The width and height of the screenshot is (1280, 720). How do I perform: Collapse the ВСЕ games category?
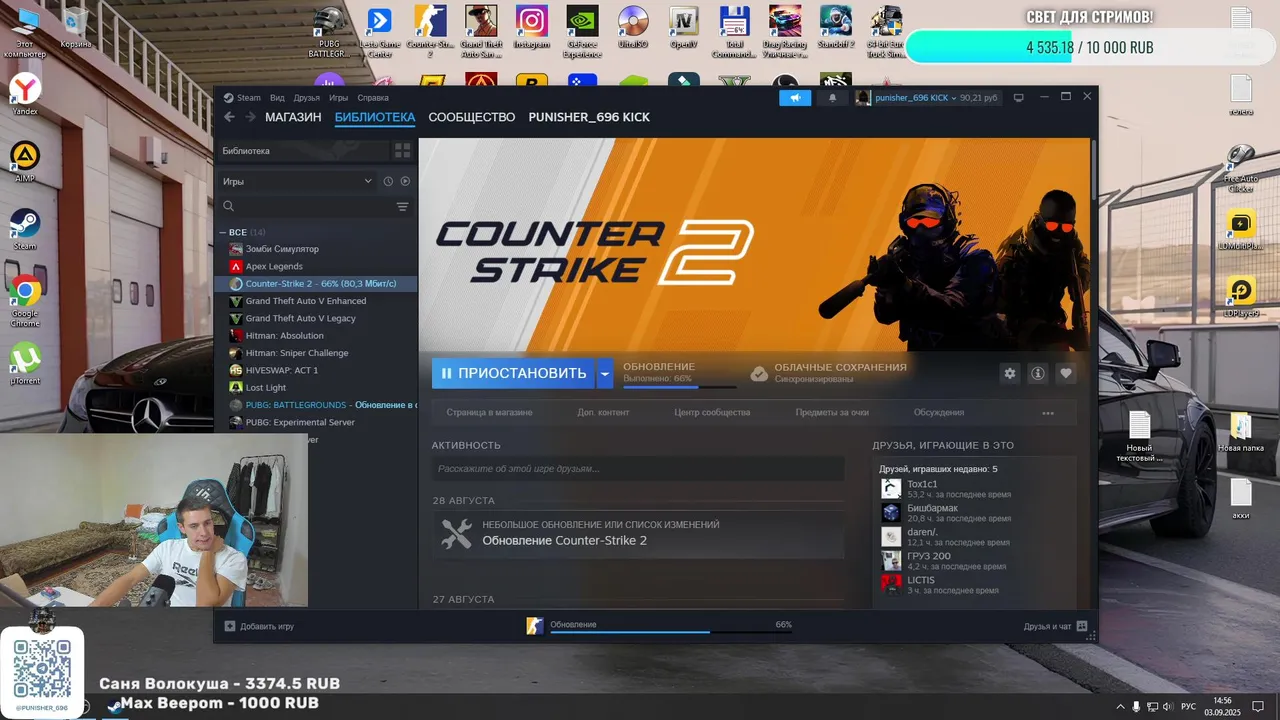(x=223, y=232)
